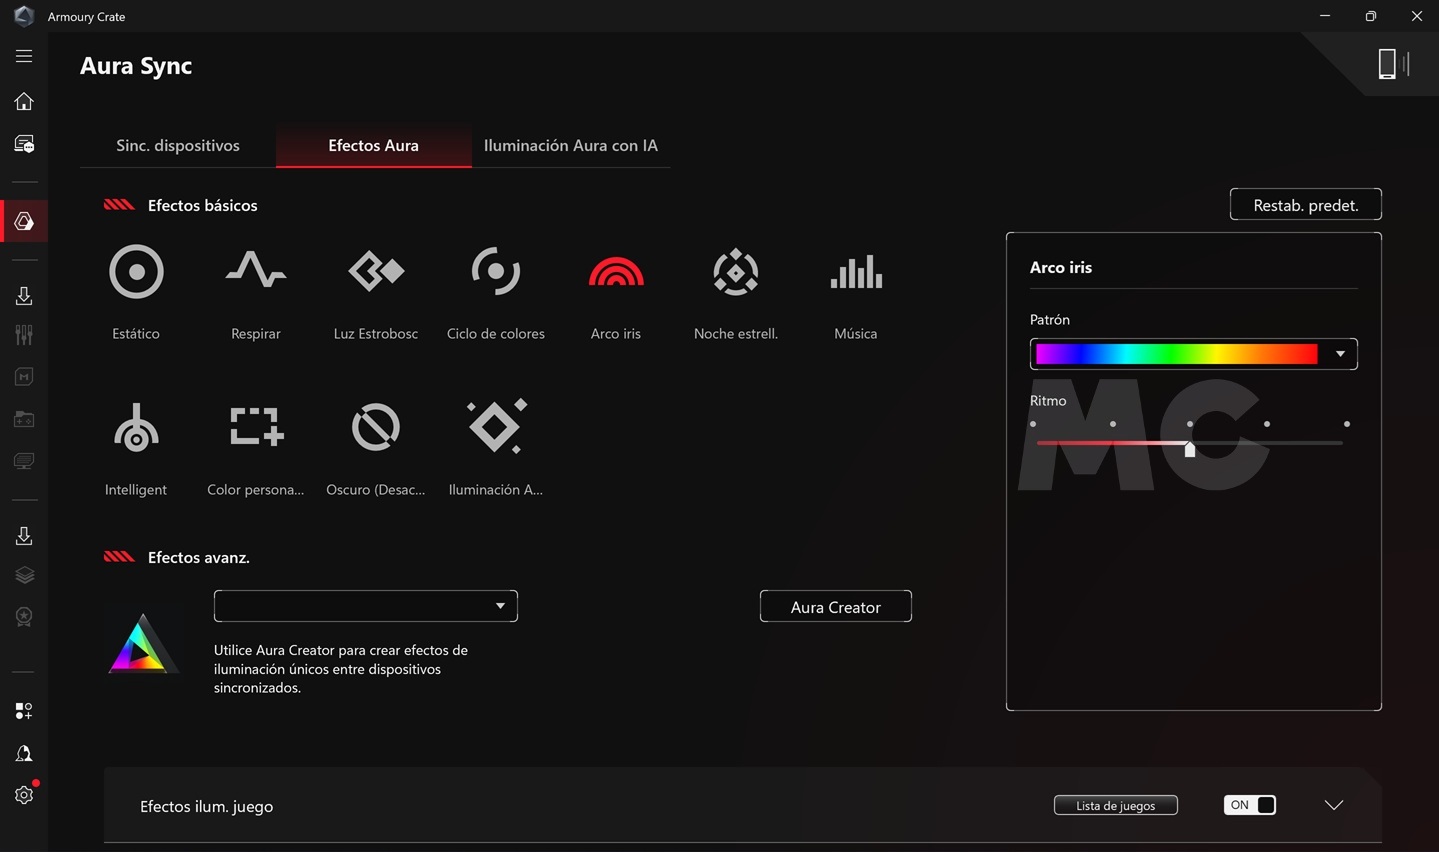Click the Efectos básicos heading
Image resolution: width=1439 pixels, height=852 pixels.
coord(203,205)
